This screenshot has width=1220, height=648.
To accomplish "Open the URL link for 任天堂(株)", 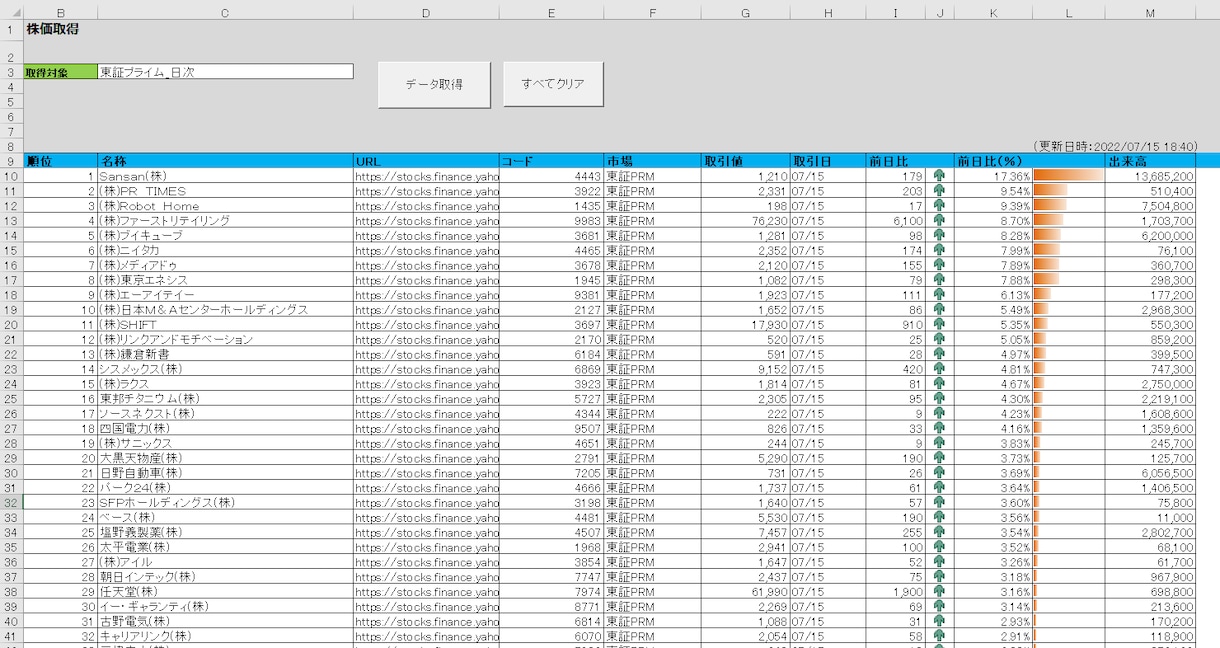I will (x=426, y=592).
